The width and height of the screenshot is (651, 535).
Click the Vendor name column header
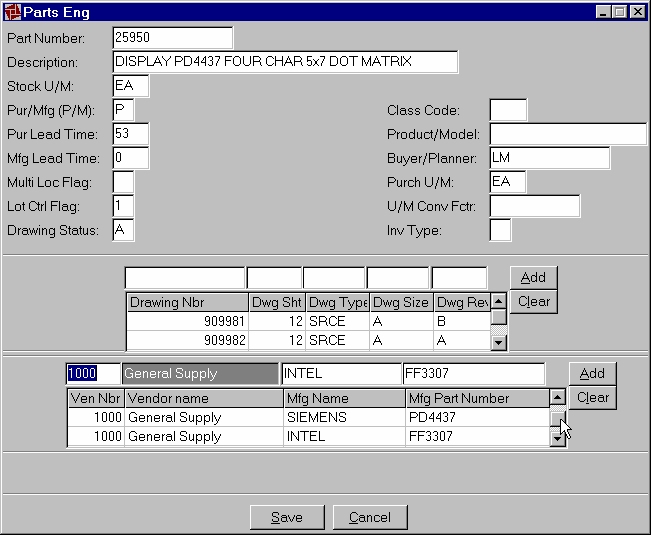(x=204, y=398)
